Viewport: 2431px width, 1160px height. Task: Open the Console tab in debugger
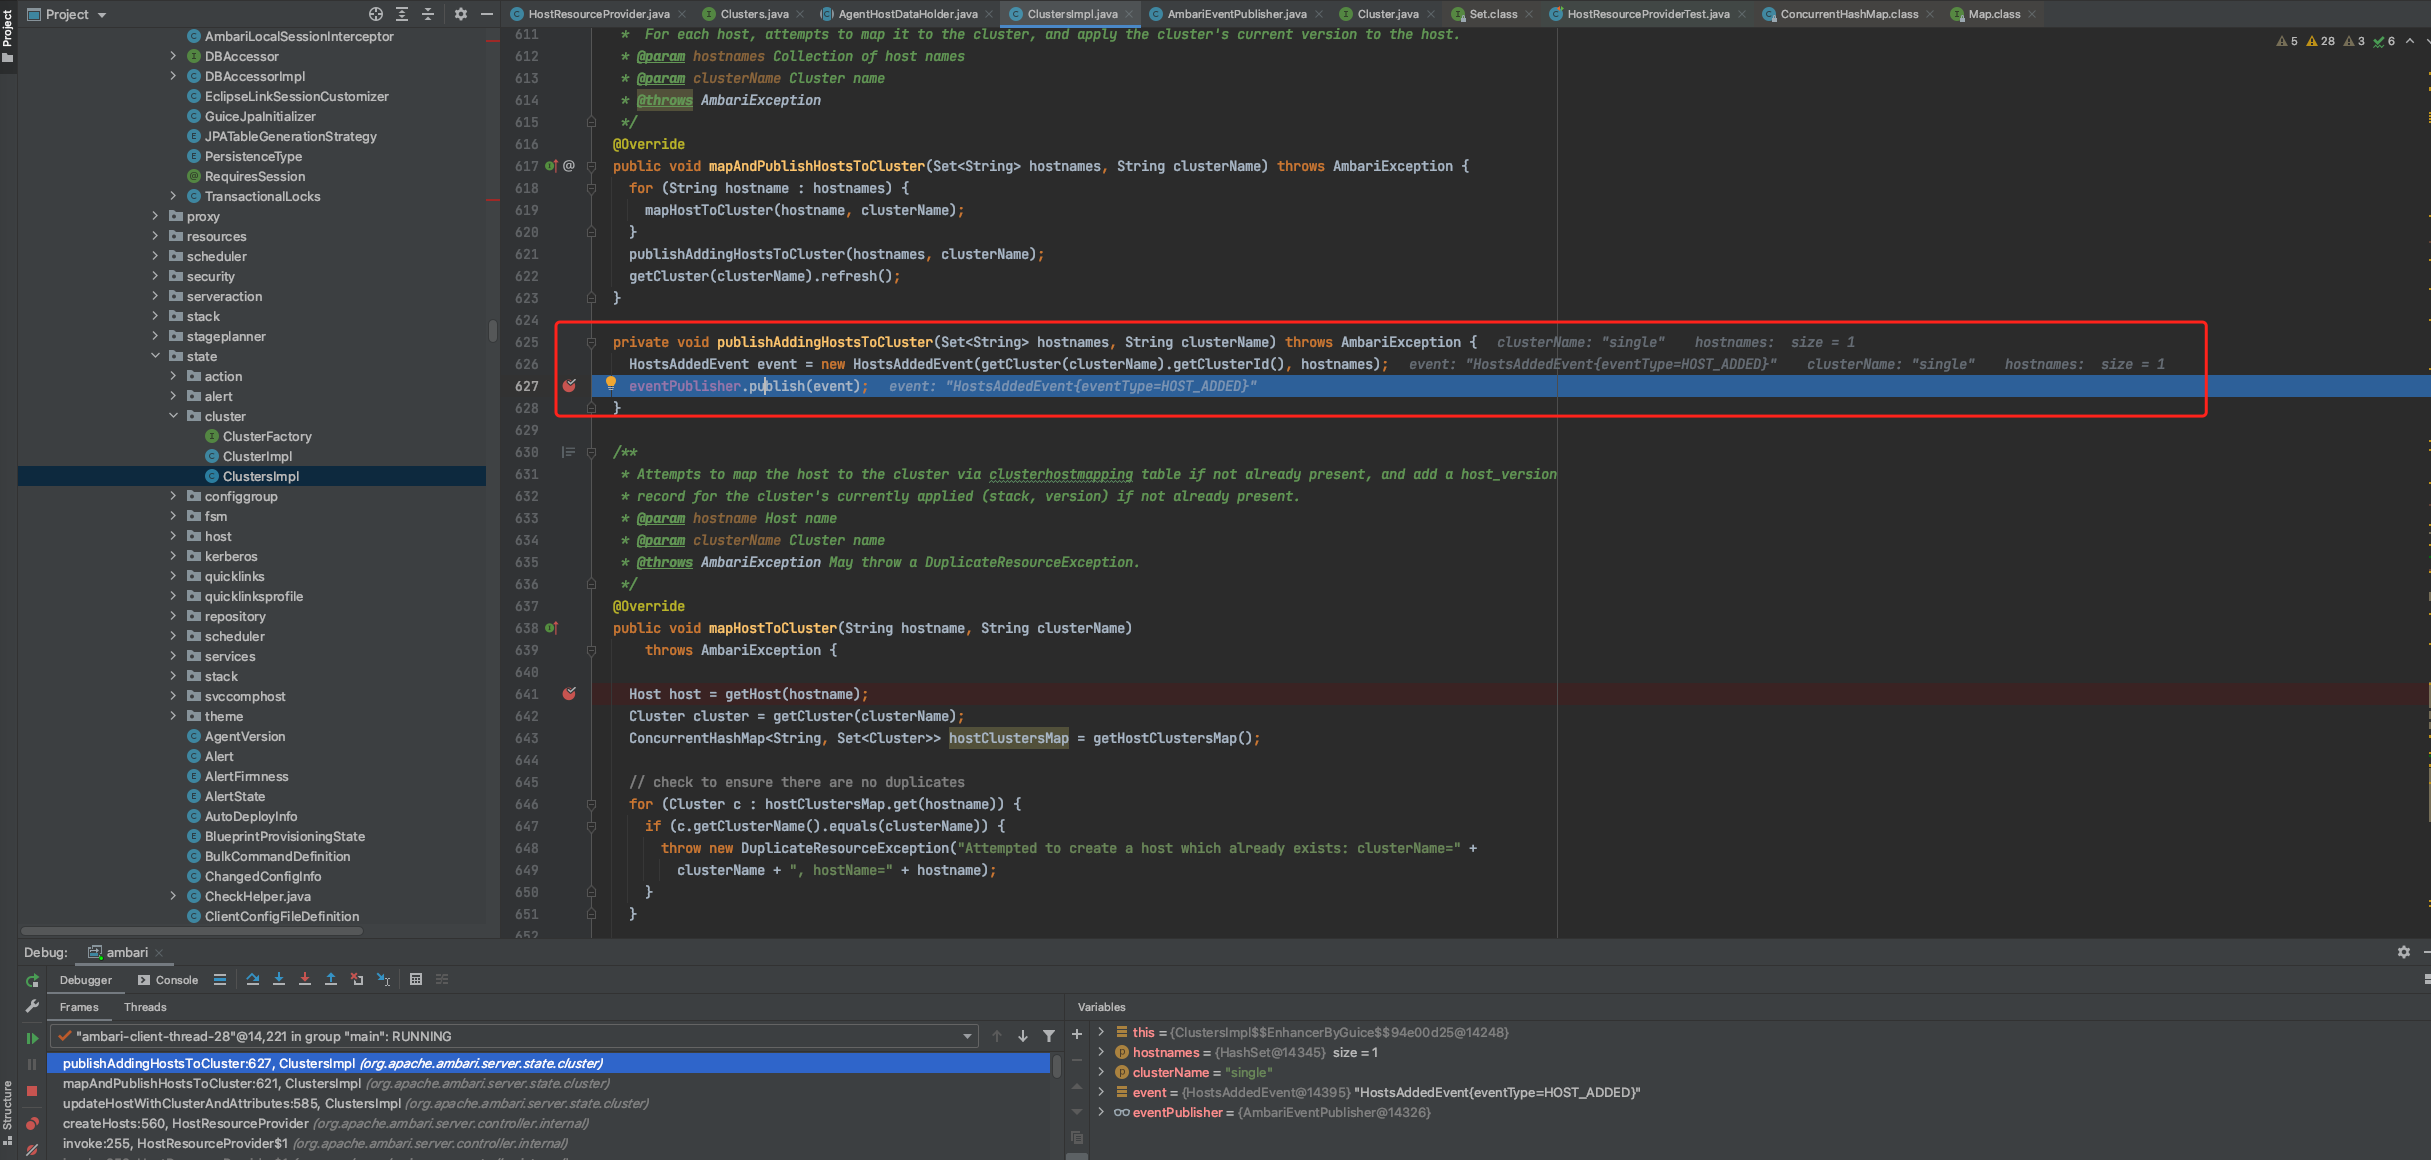168,980
